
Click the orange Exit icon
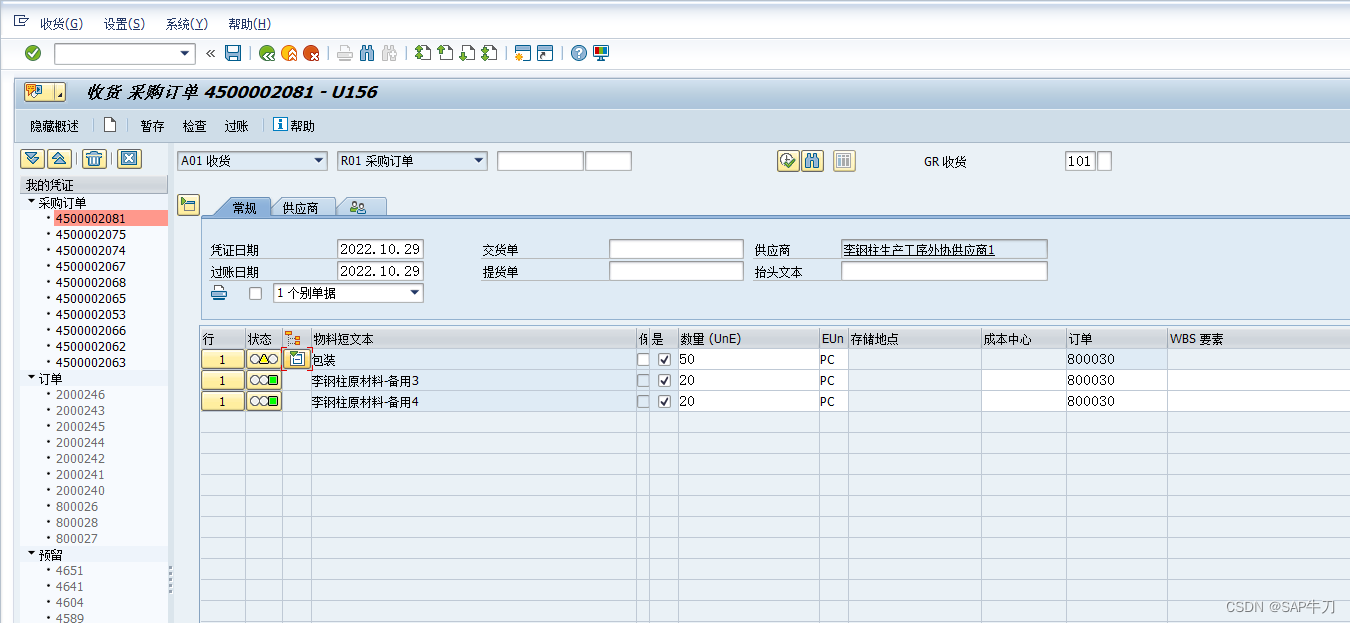tap(289, 53)
